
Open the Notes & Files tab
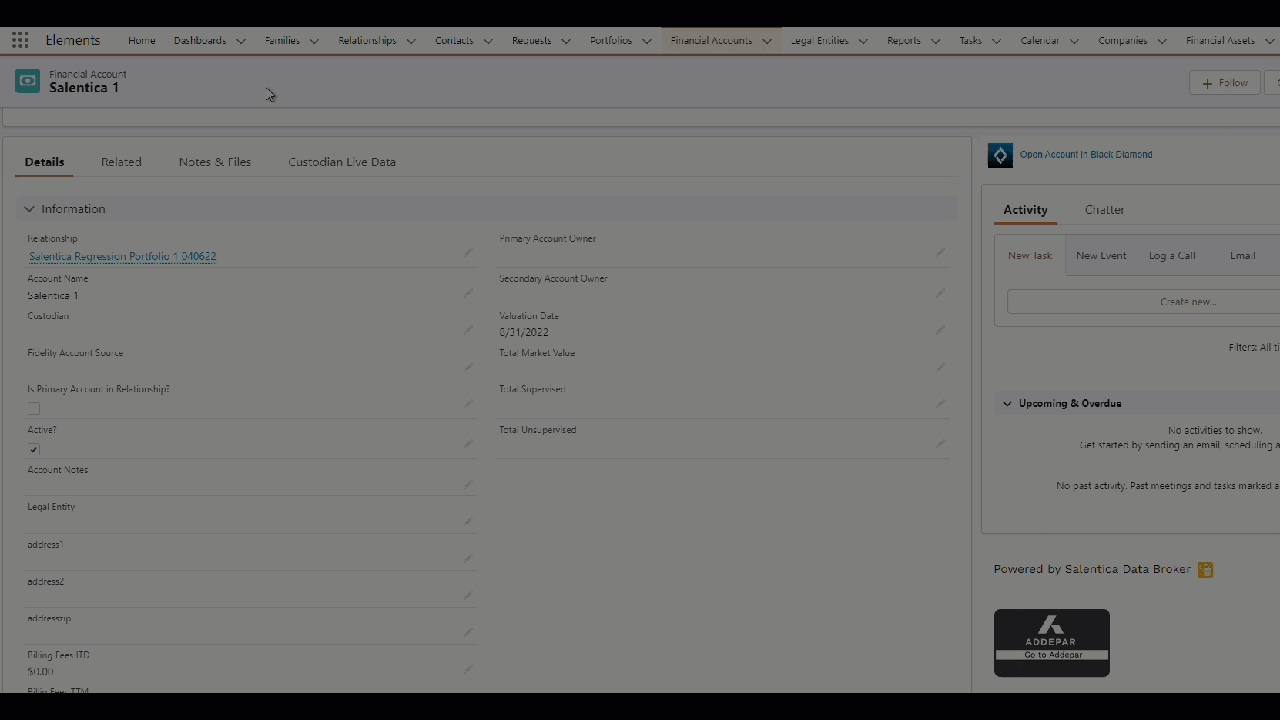215,162
